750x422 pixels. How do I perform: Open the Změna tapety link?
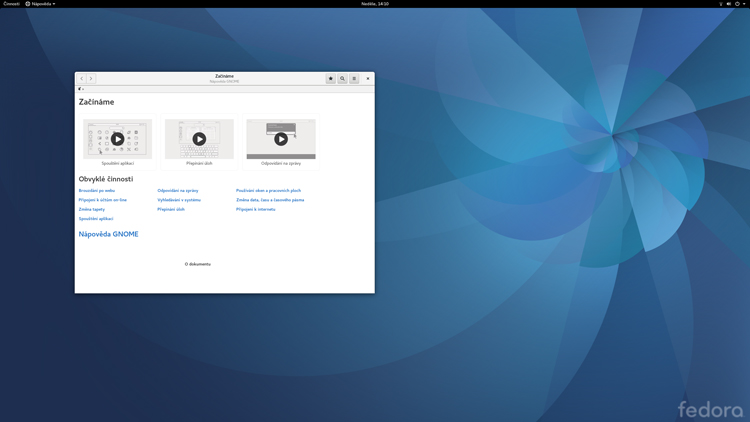(x=91, y=209)
